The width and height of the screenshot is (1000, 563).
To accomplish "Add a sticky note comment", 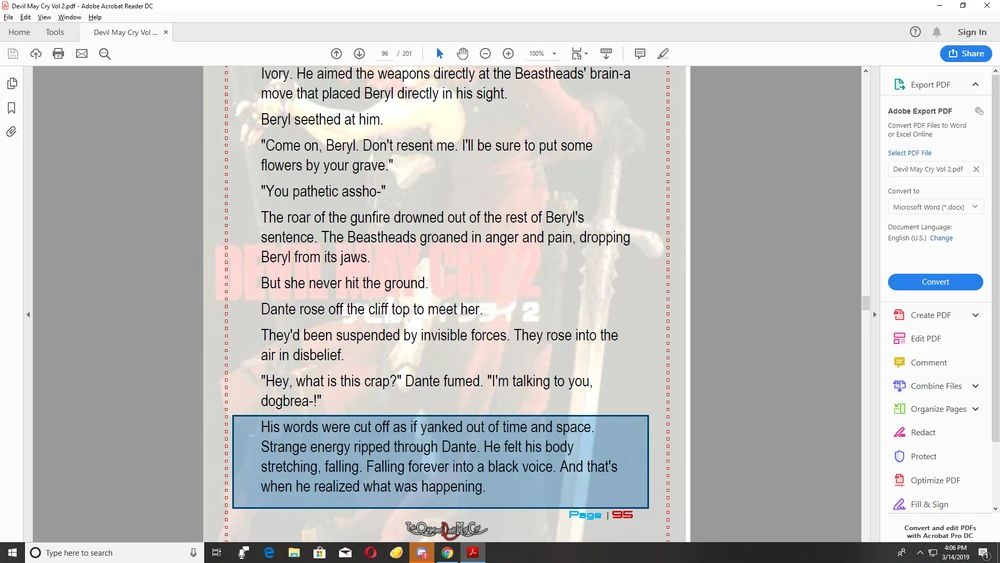I will click(x=640, y=54).
